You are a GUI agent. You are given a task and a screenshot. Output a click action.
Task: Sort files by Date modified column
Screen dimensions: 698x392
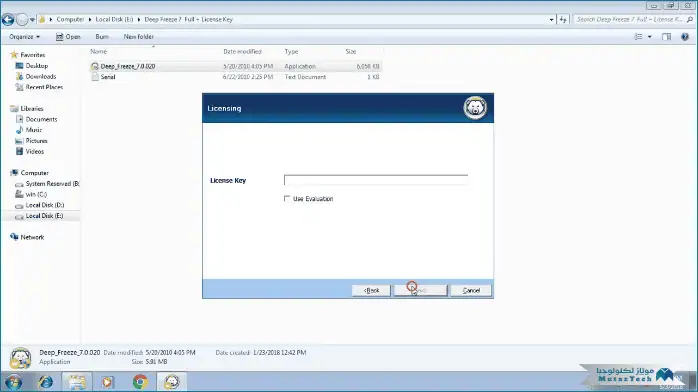click(x=242, y=52)
